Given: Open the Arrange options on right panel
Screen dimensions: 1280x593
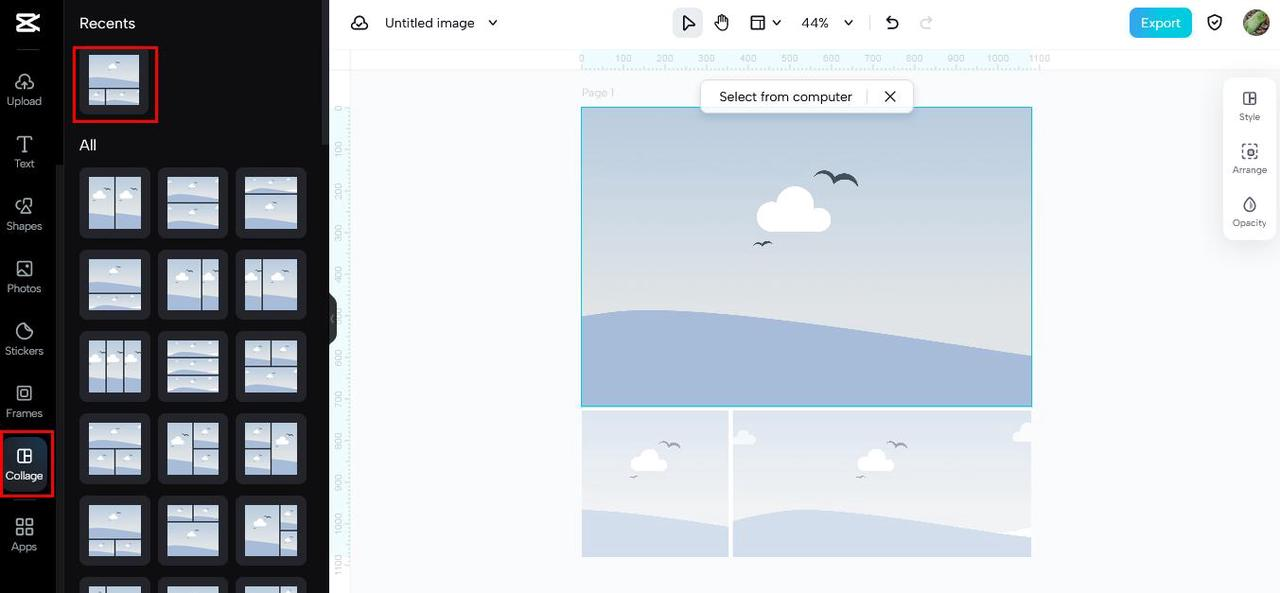Looking at the screenshot, I should (x=1249, y=158).
